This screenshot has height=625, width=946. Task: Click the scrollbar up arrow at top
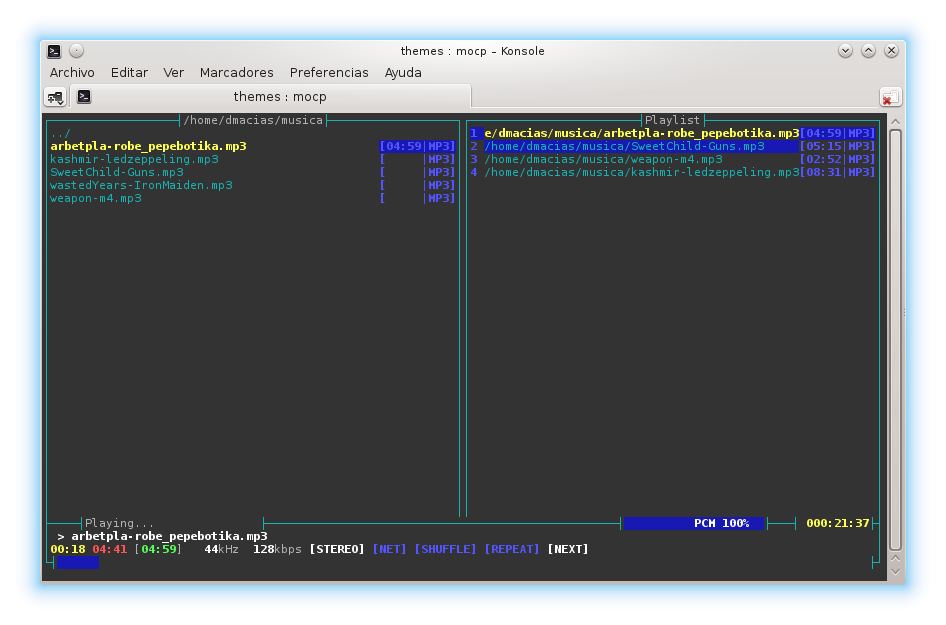click(x=895, y=121)
